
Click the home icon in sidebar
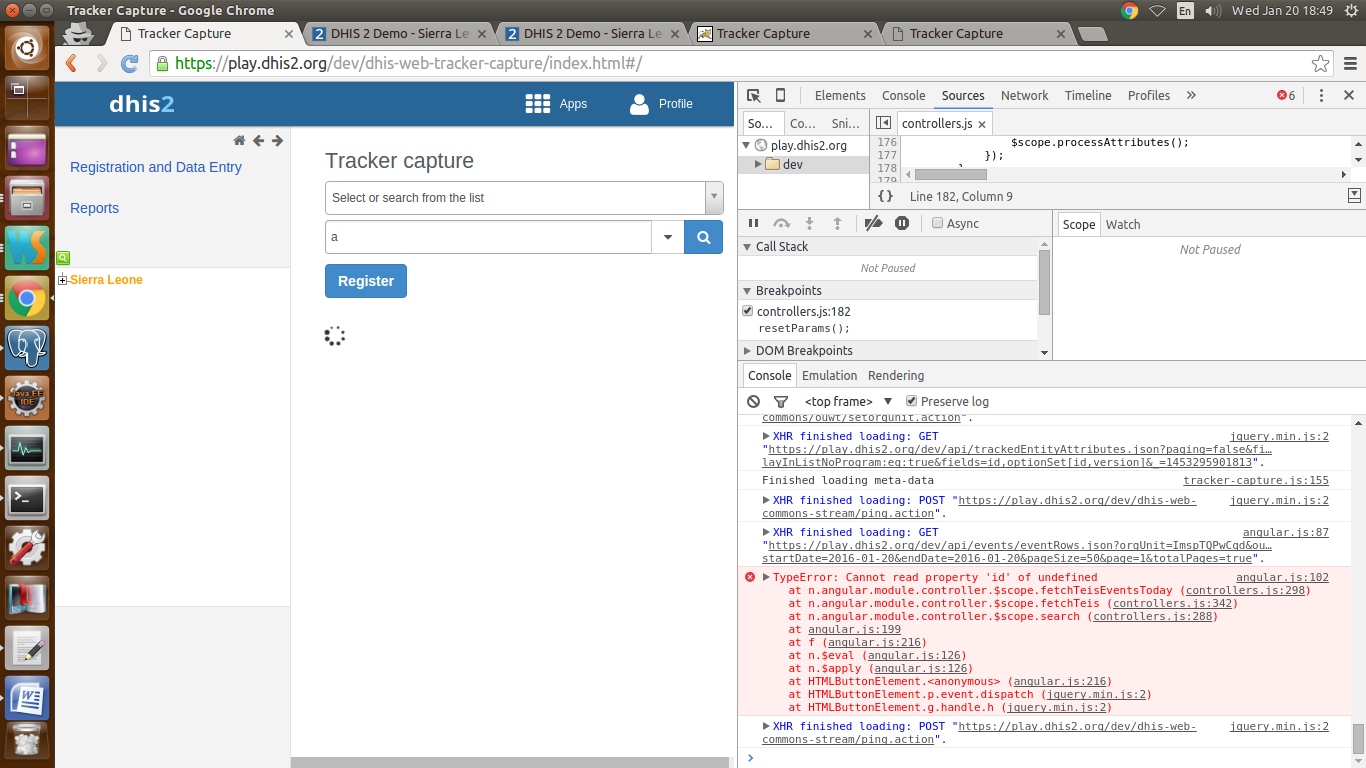[239, 141]
